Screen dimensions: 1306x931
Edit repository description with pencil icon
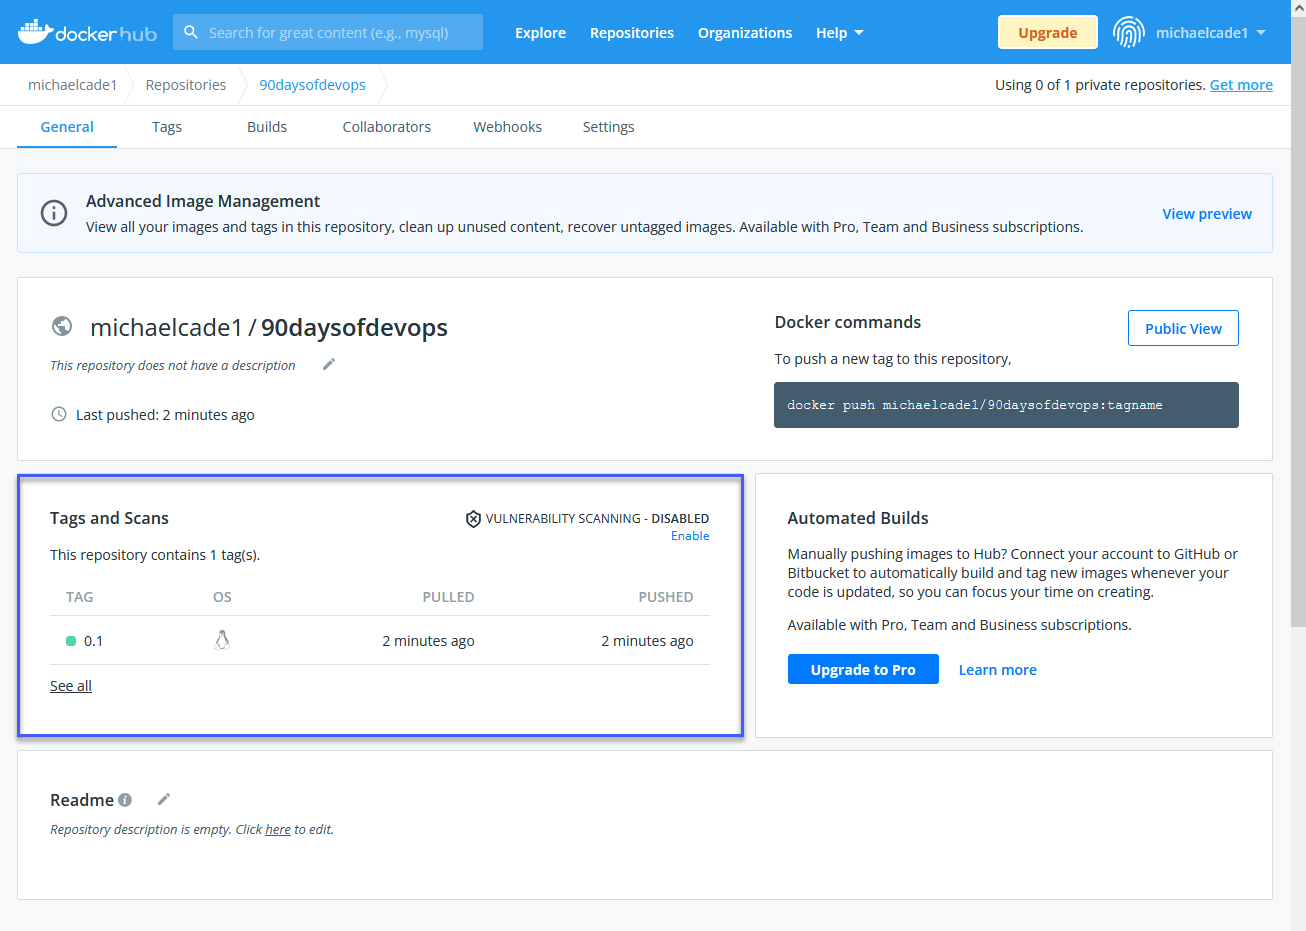[x=329, y=365]
